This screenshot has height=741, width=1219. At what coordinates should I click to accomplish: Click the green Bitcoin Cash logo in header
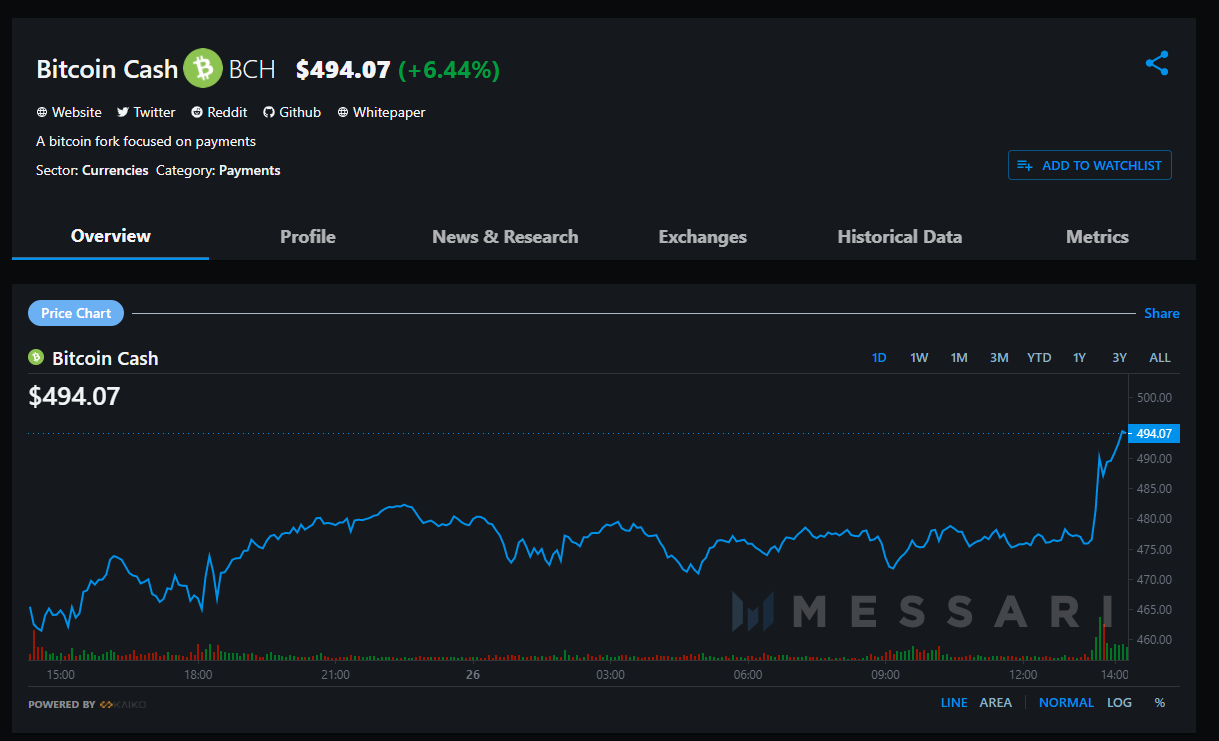coord(203,69)
